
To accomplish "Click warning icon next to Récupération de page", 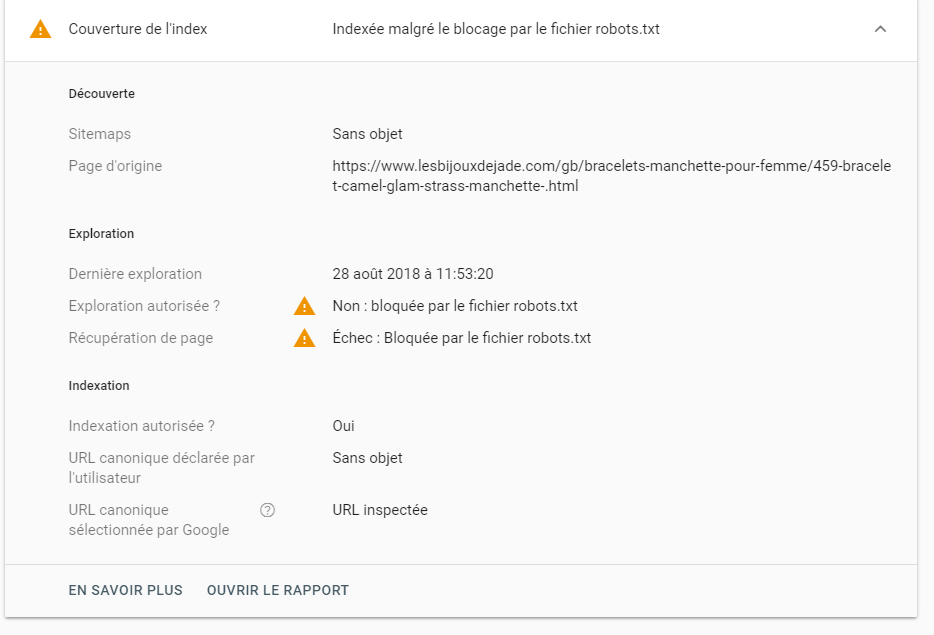I will point(304,338).
